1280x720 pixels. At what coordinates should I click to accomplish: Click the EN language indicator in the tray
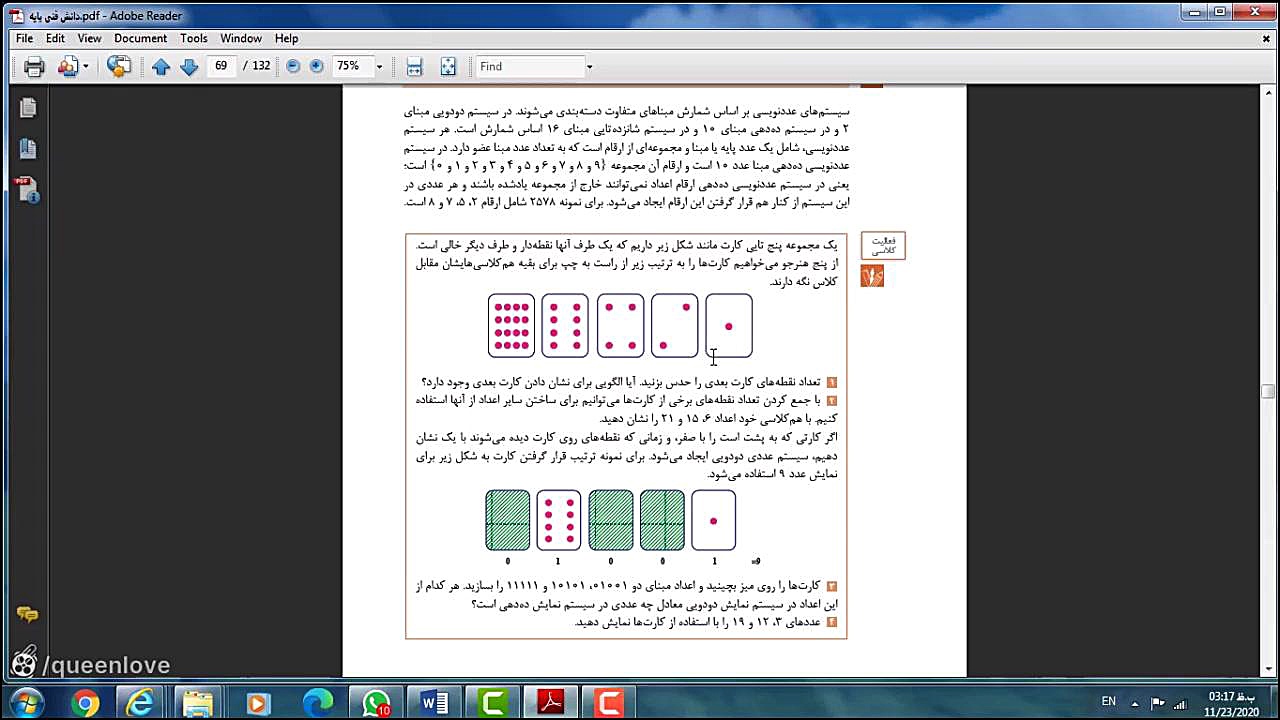pyautogui.click(x=1108, y=702)
